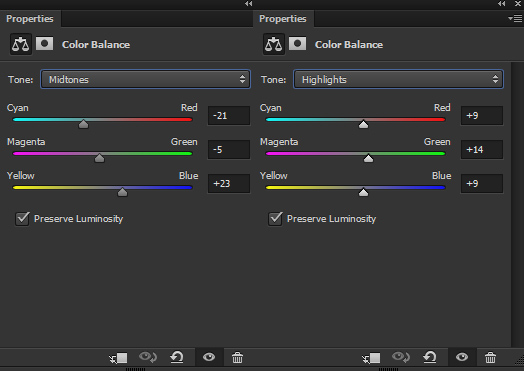
Task: Toggle Preserve Luminosity in Highlights panel
Action: 275,219
